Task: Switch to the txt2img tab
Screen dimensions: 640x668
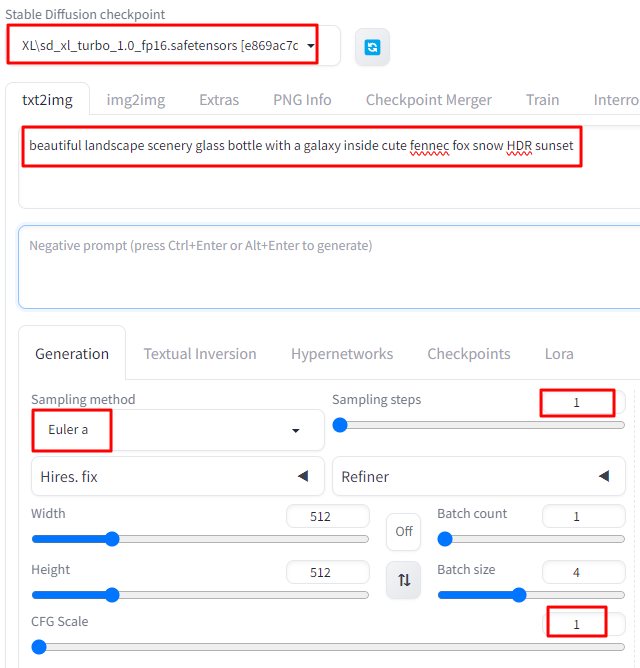Action: 47,100
